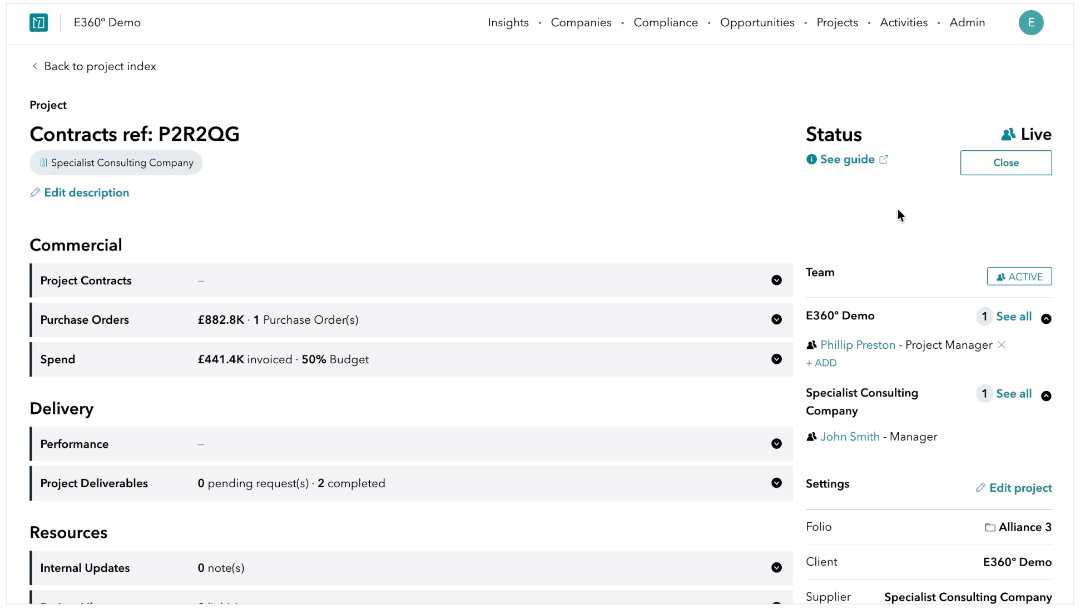Open the Companies menu
1080x608 pixels.
(581, 23)
